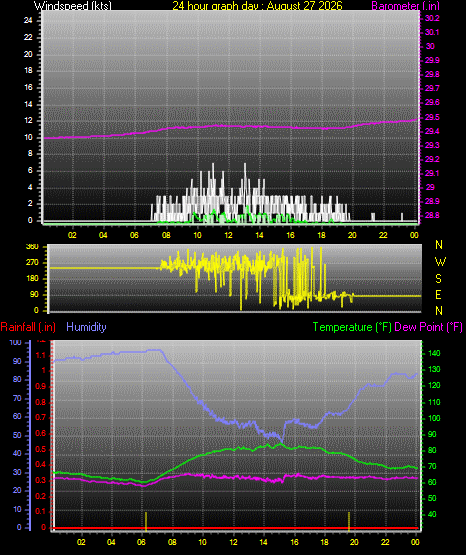Viewport: 466px width, 555px height.
Task: Click the S wind direction letter
Action: (438, 279)
